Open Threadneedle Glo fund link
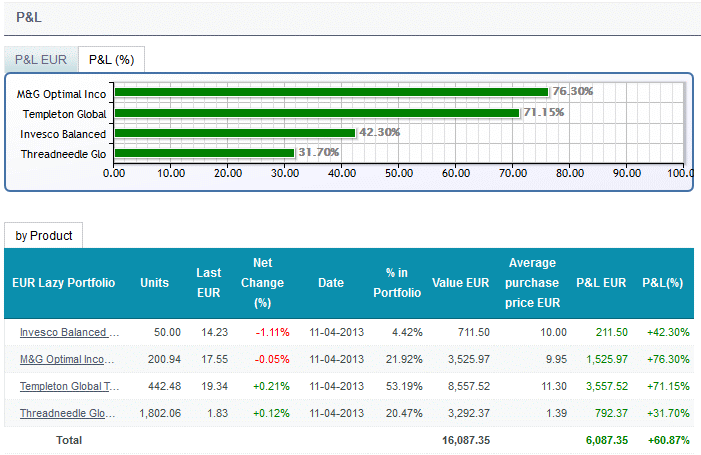 pos(68,413)
